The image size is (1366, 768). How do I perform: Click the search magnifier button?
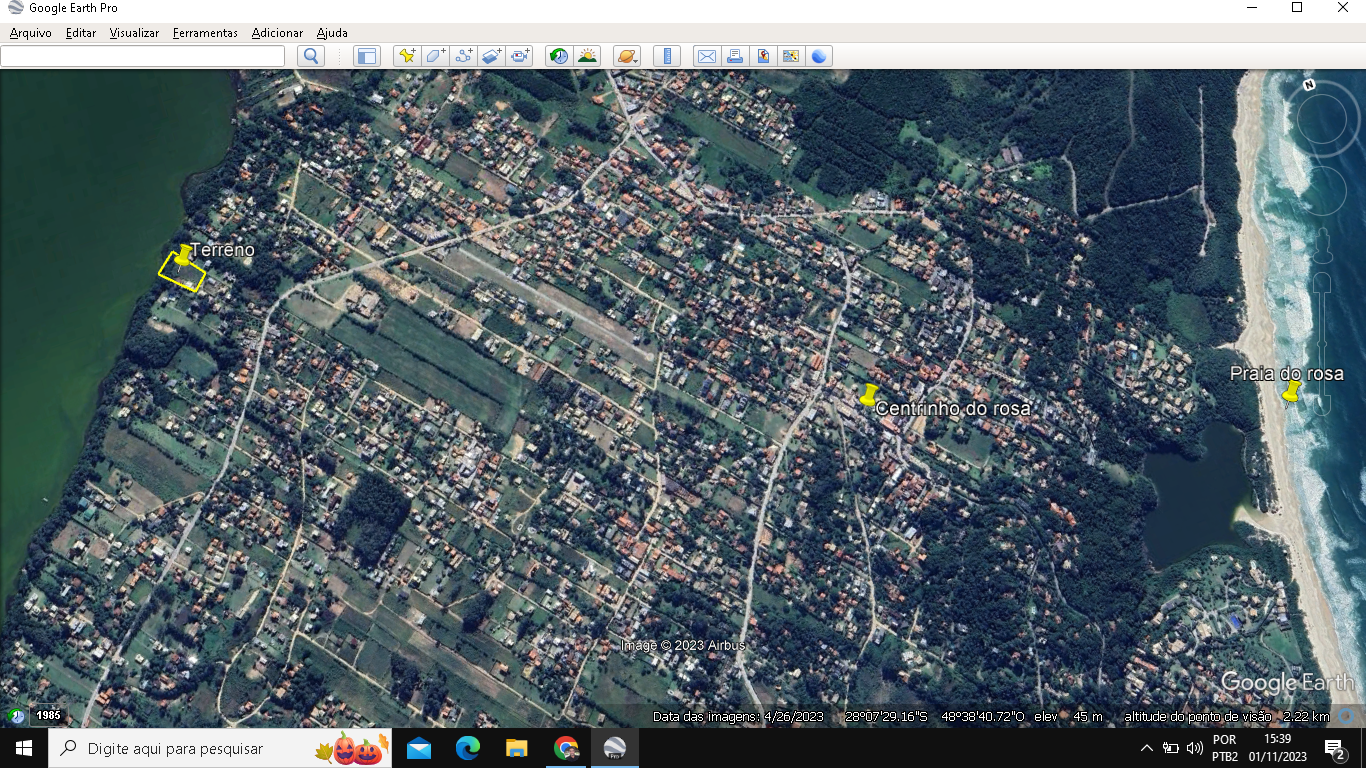311,56
